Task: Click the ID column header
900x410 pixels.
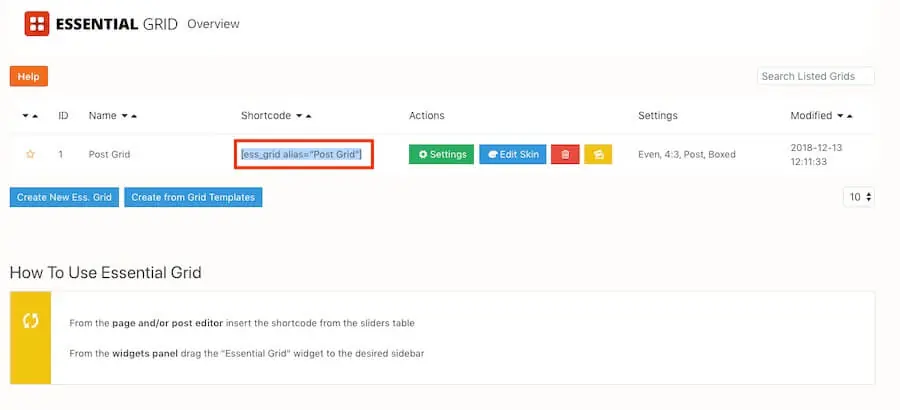Action: (63, 115)
